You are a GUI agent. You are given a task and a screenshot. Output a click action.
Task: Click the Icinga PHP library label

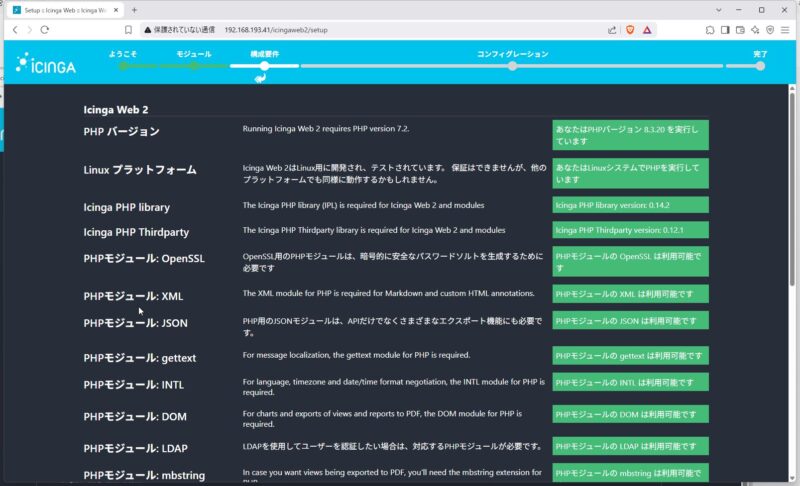(127, 208)
